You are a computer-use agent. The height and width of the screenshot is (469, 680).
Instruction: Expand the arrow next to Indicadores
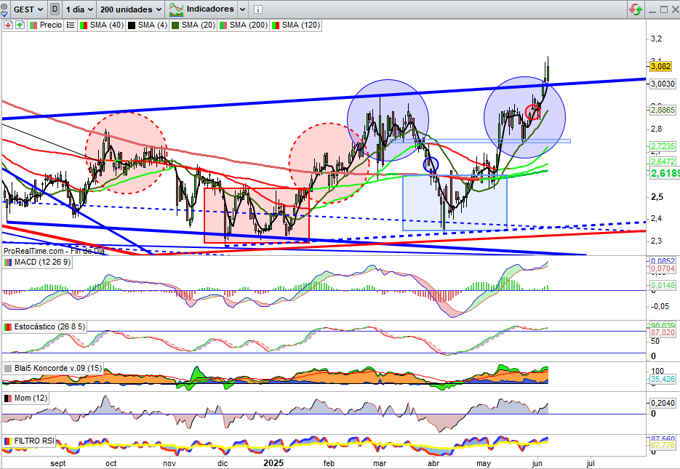tap(242, 9)
